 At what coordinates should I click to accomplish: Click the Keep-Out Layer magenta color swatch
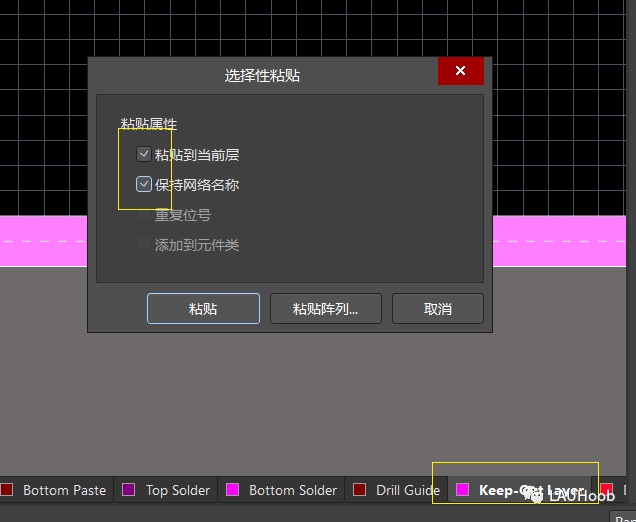(x=462, y=490)
